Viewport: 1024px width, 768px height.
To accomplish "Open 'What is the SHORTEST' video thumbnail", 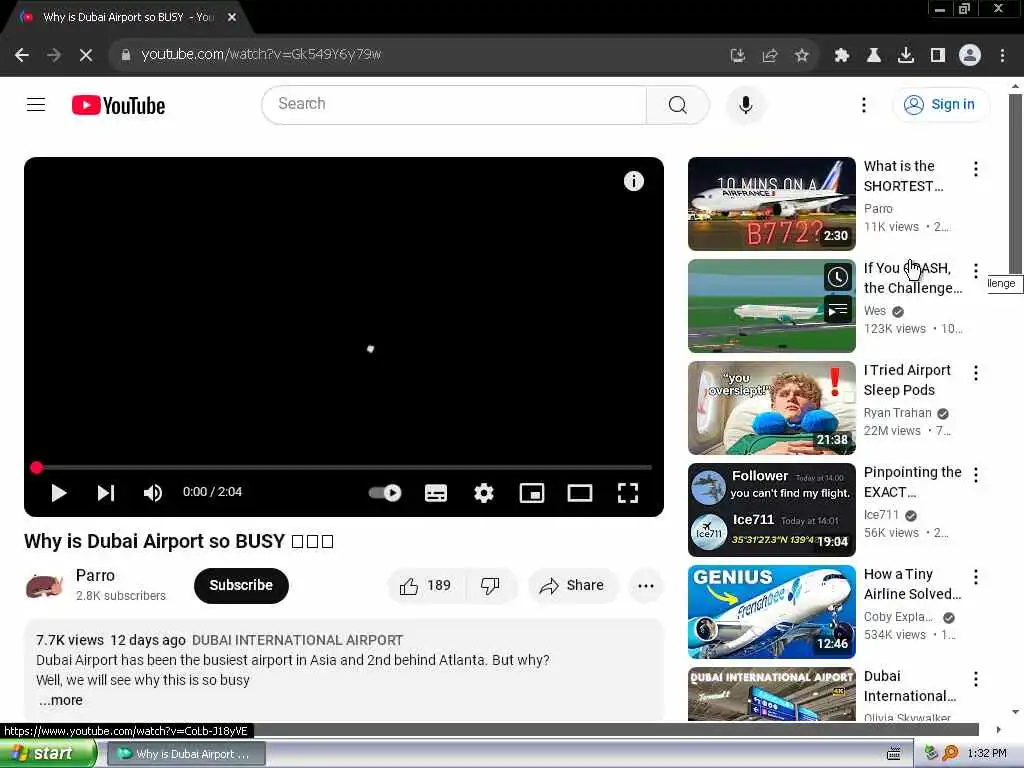I will pyautogui.click(x=771, y=204).
